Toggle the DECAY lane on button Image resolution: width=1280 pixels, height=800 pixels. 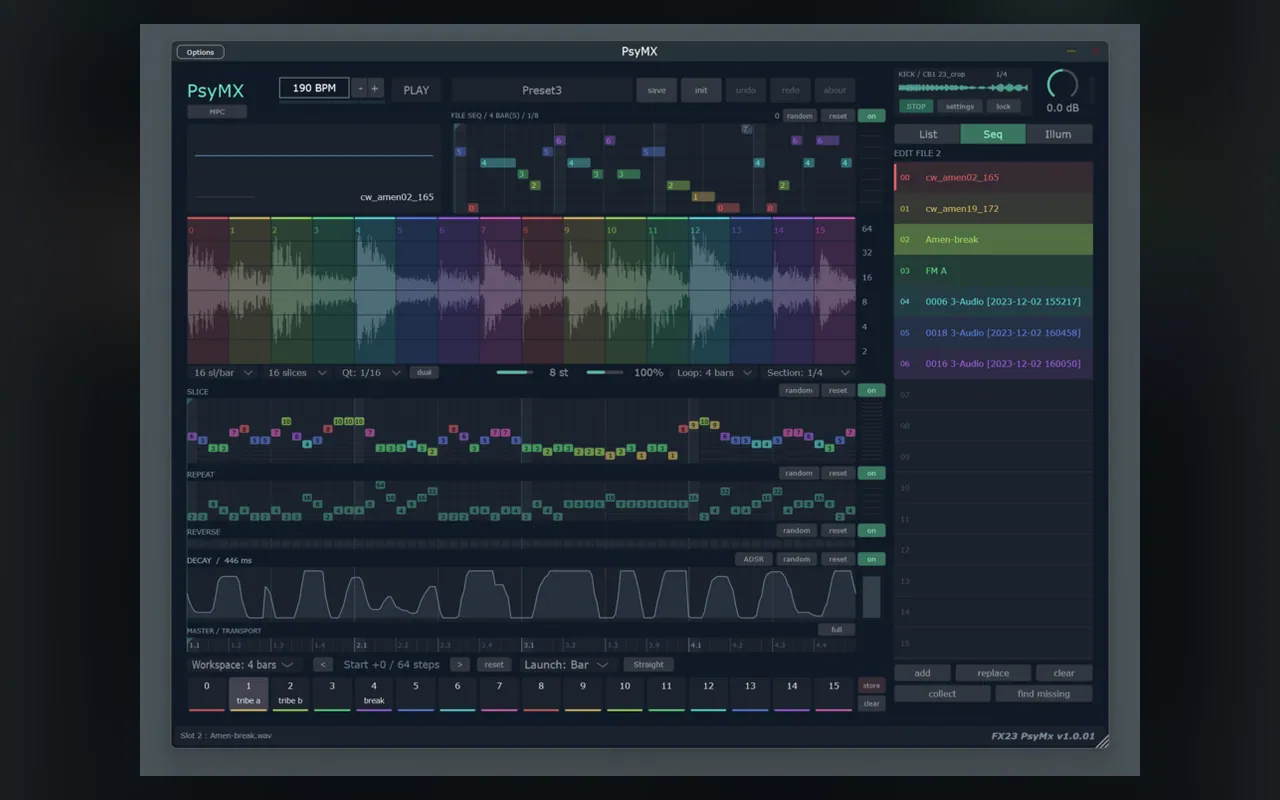click(871, 559)
